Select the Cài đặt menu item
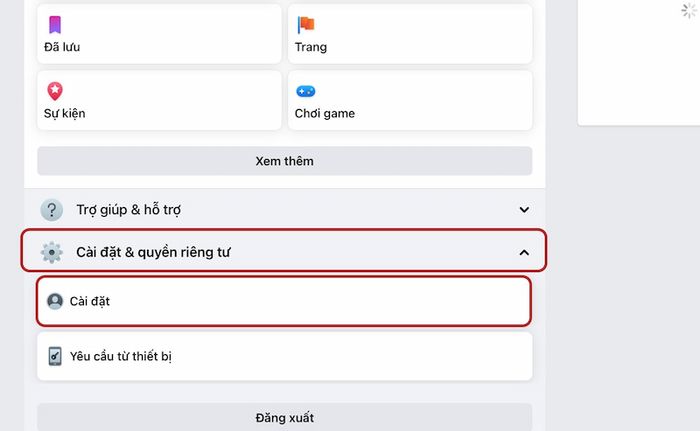 (284, 301)
